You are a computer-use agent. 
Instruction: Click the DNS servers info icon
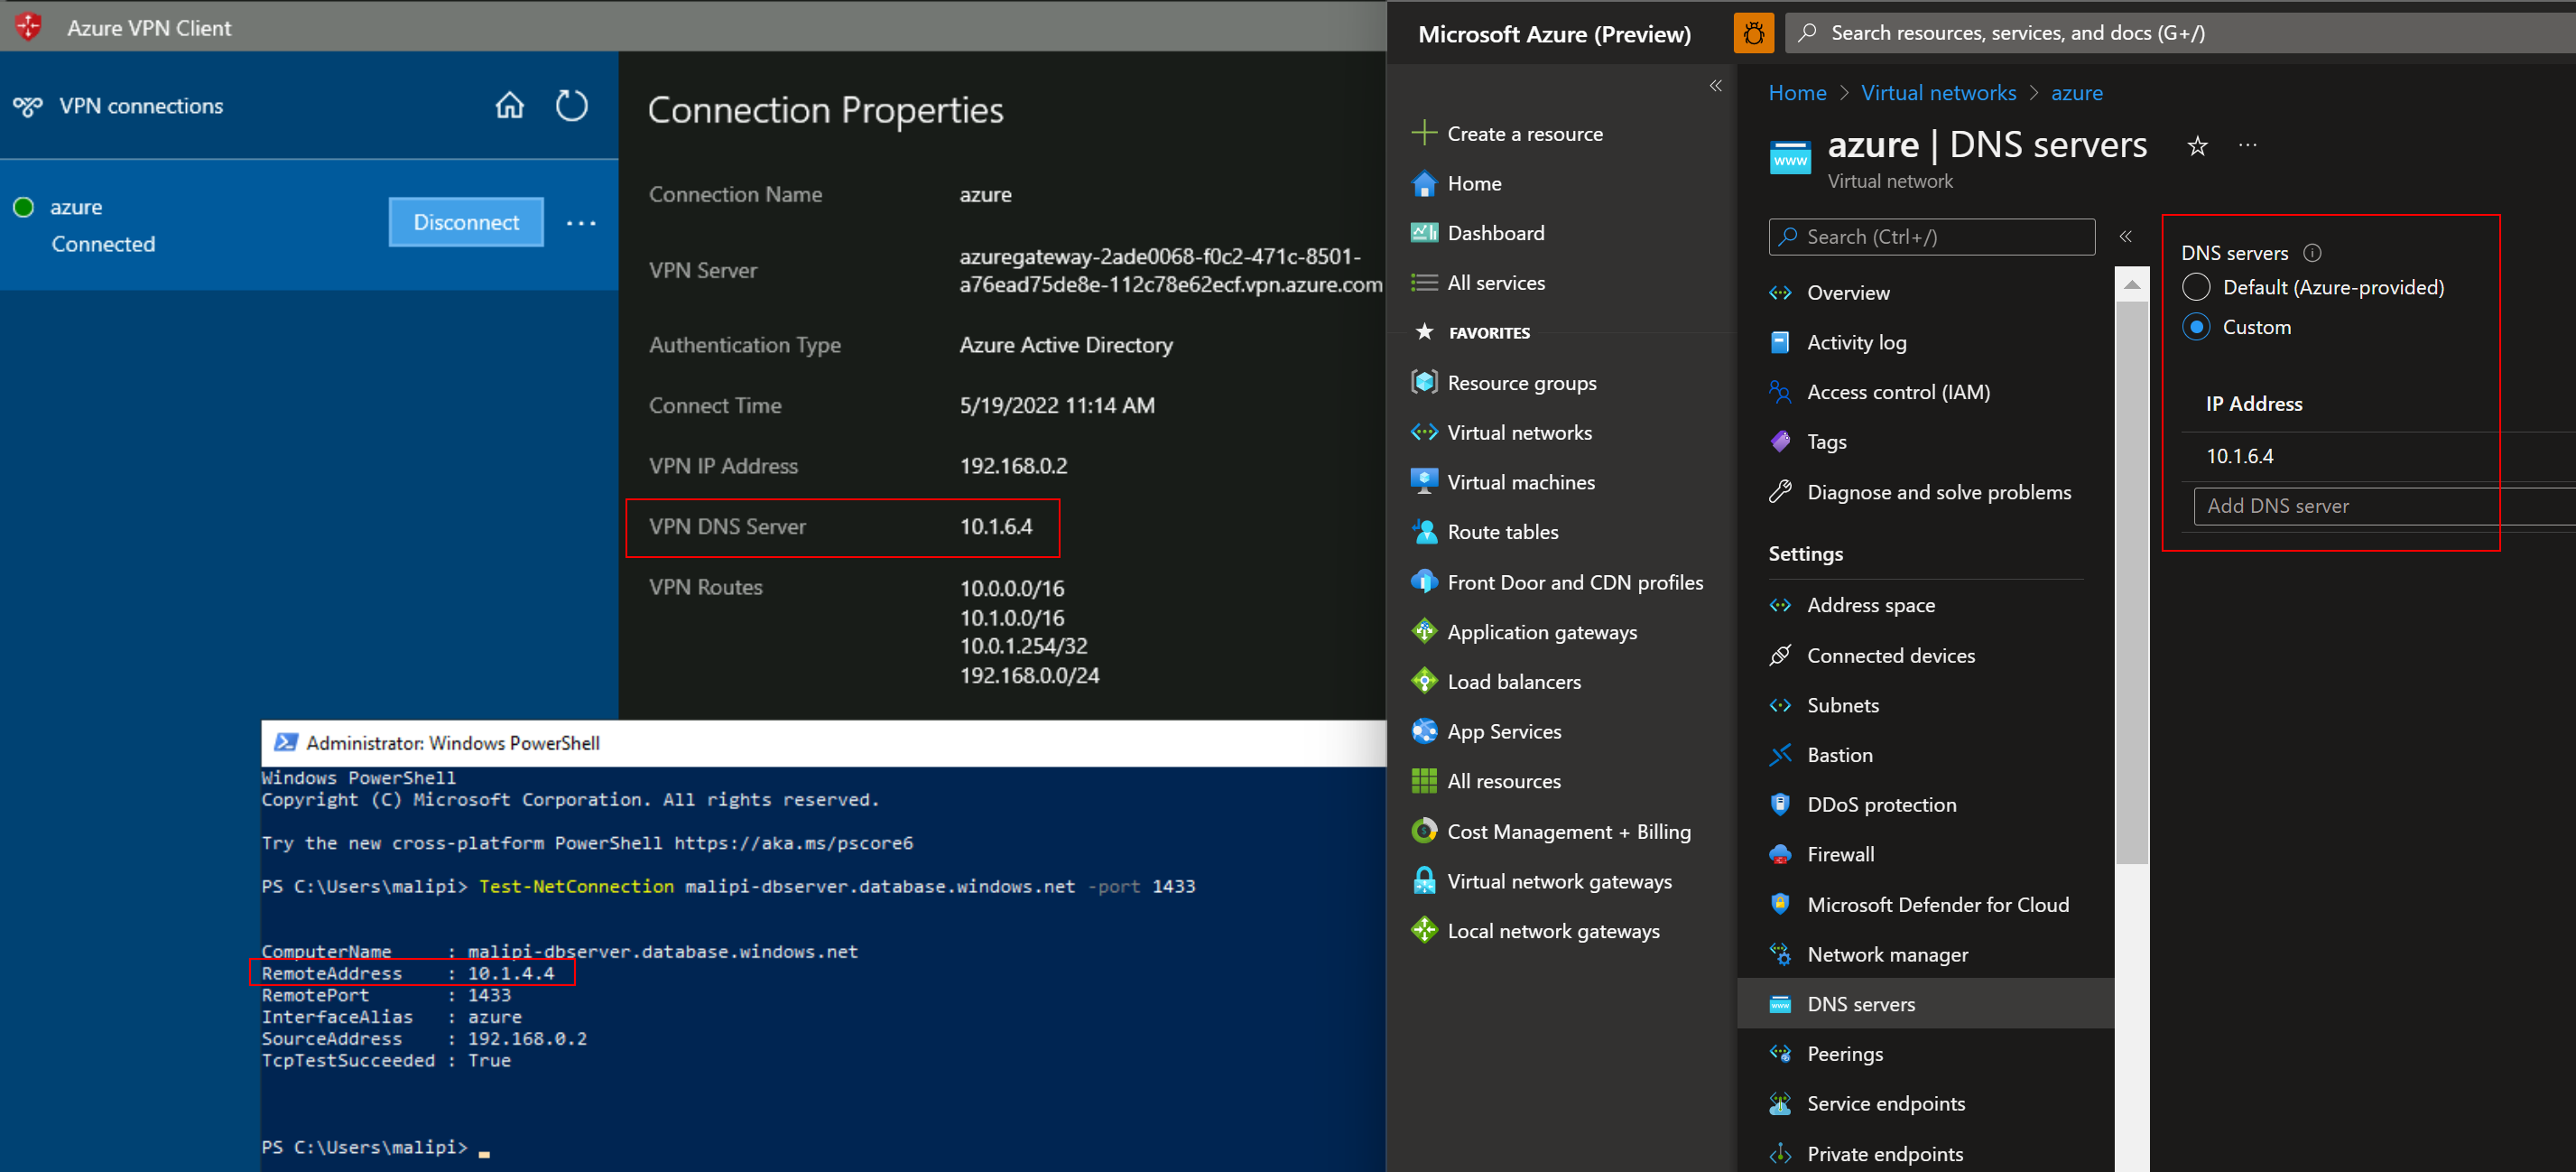[x=2311, y=253]
